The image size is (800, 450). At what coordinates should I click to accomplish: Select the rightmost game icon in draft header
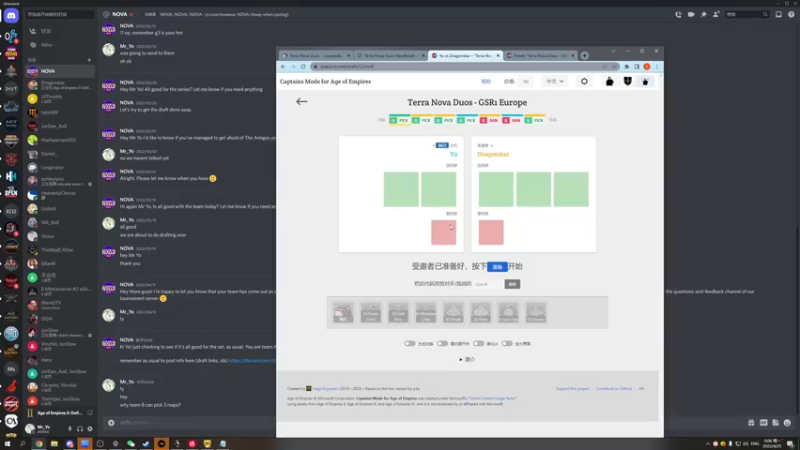[645, 82]
